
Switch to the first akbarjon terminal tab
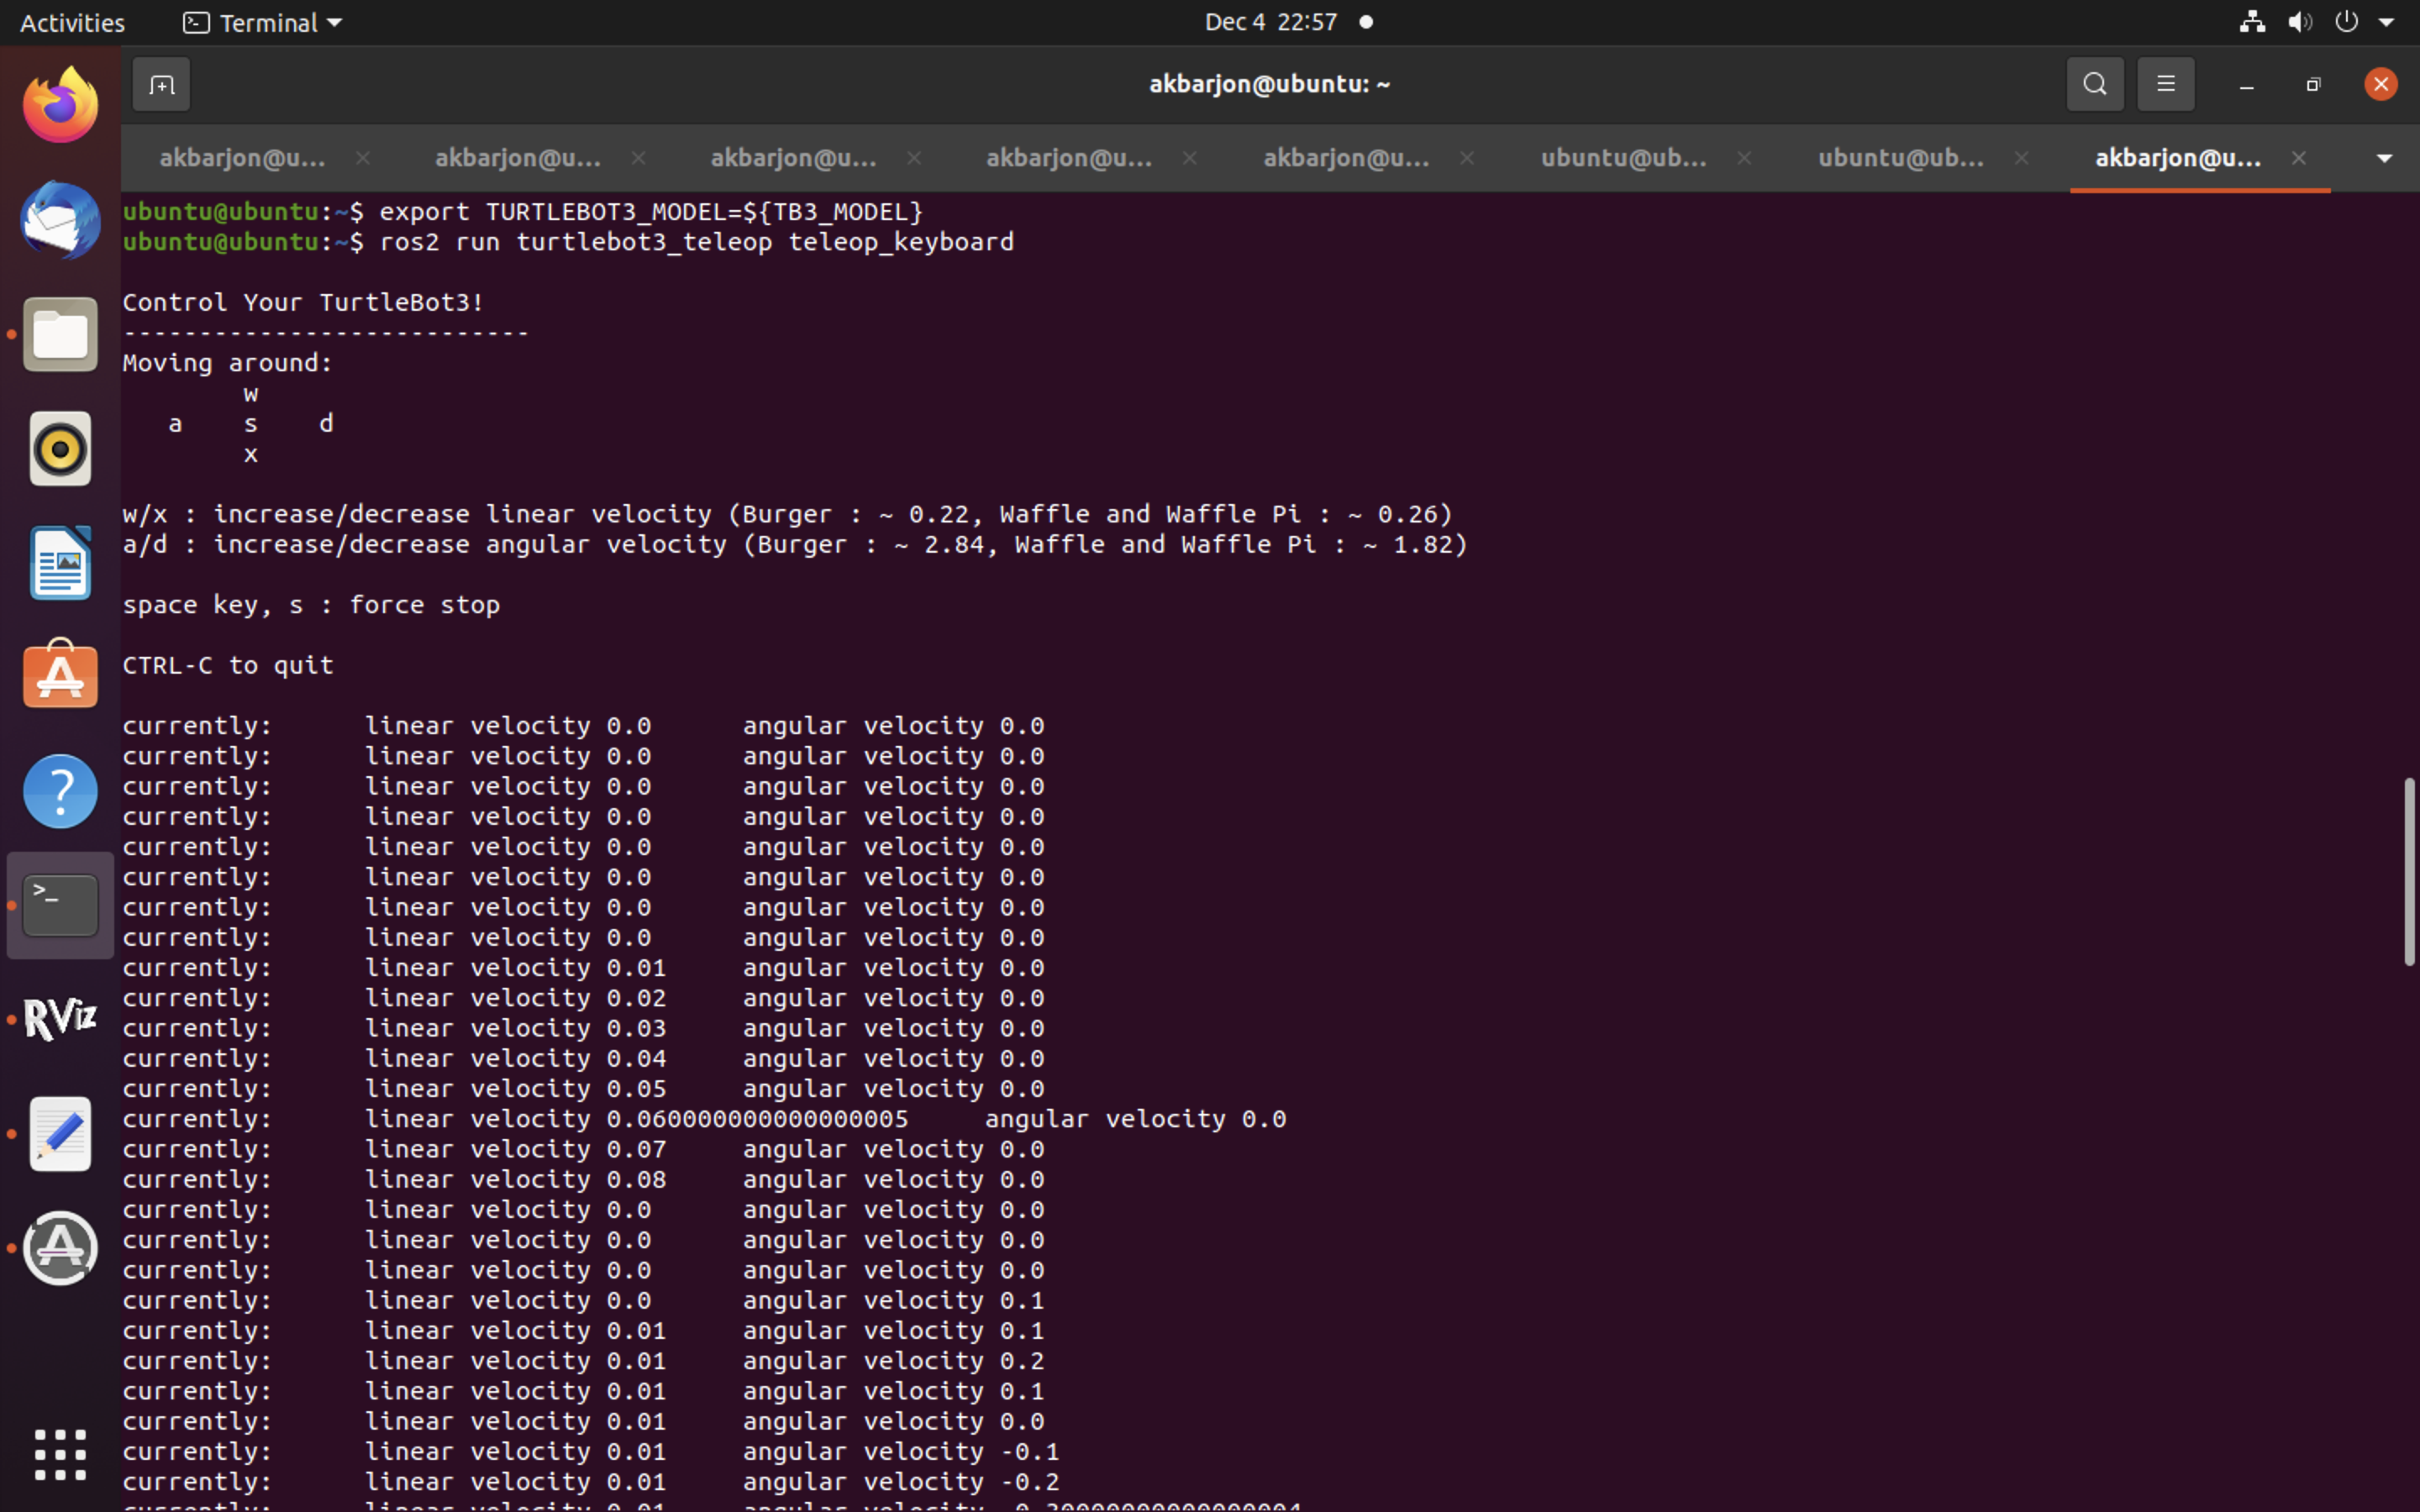pyautogui.click(x=242, y=158)
